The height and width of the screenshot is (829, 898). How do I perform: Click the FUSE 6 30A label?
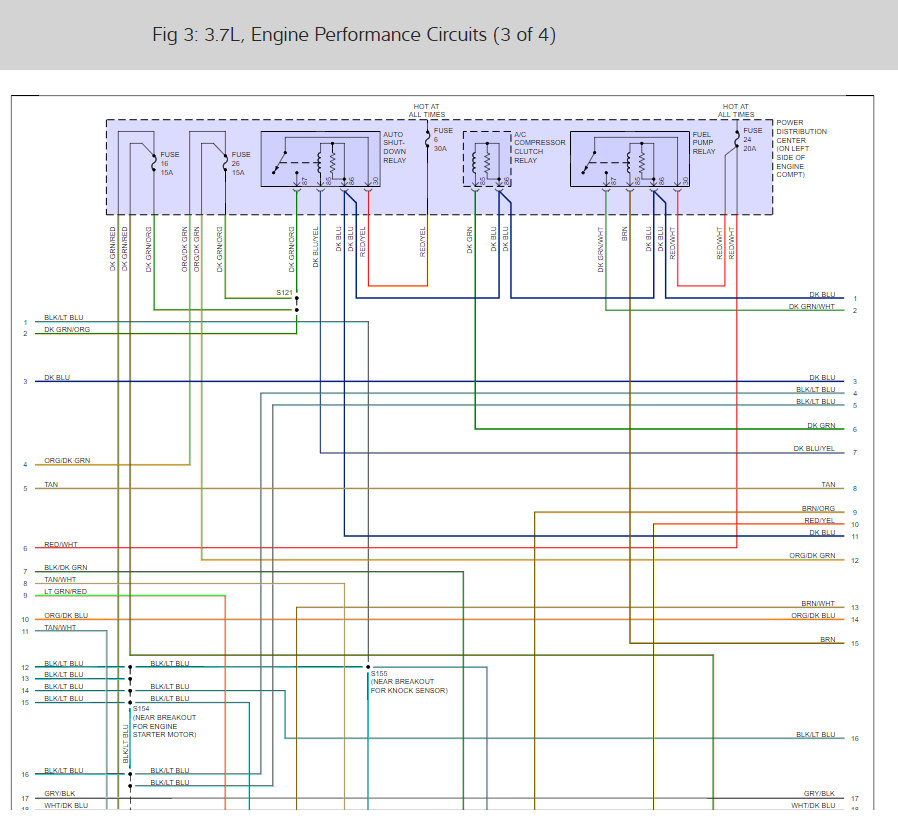click(x=443, y=140)
